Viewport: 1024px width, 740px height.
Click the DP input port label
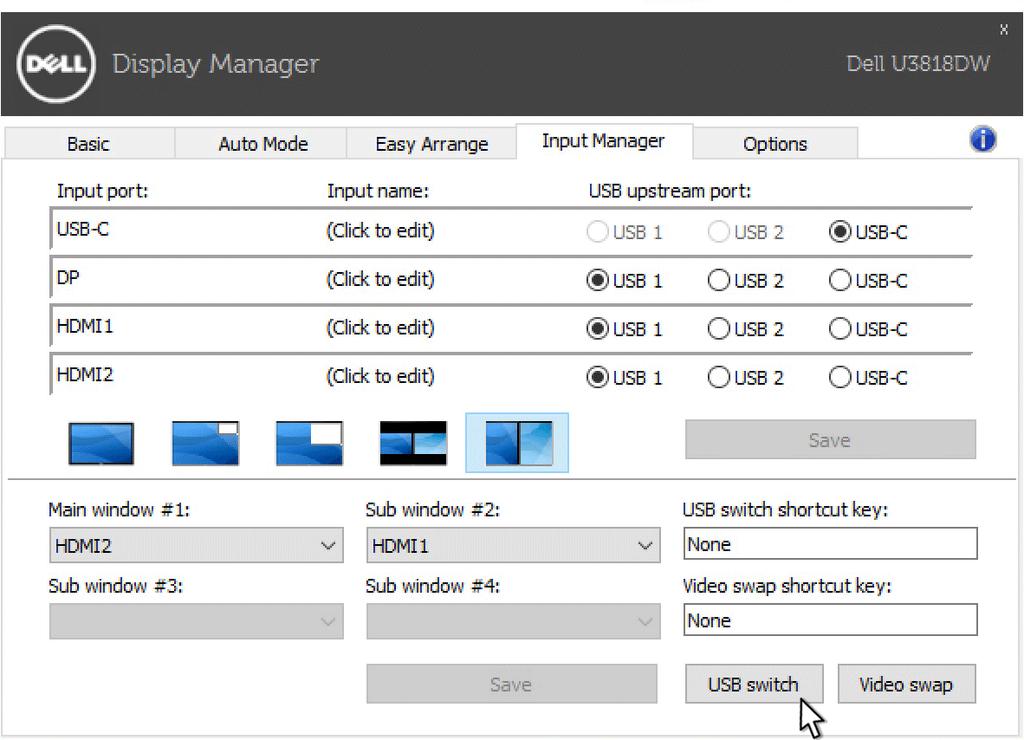pyautogui.click(x=68, y=278)
